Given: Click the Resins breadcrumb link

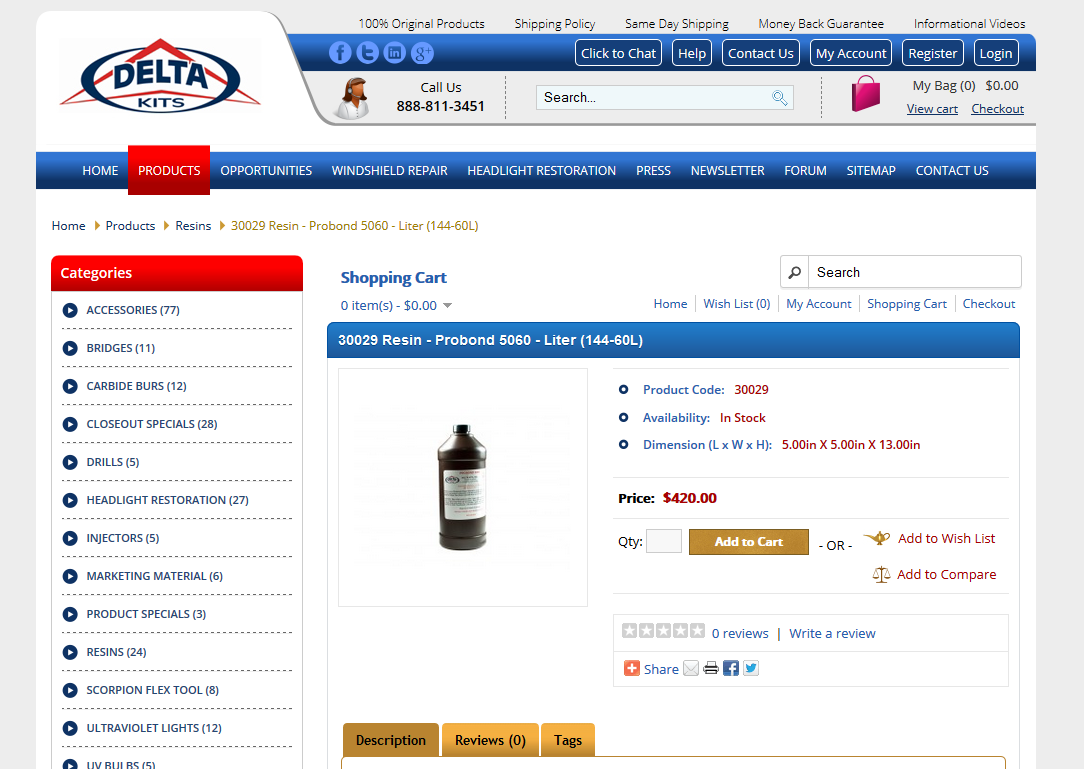Looking at the screenshot, I should [x=193, y=225].
